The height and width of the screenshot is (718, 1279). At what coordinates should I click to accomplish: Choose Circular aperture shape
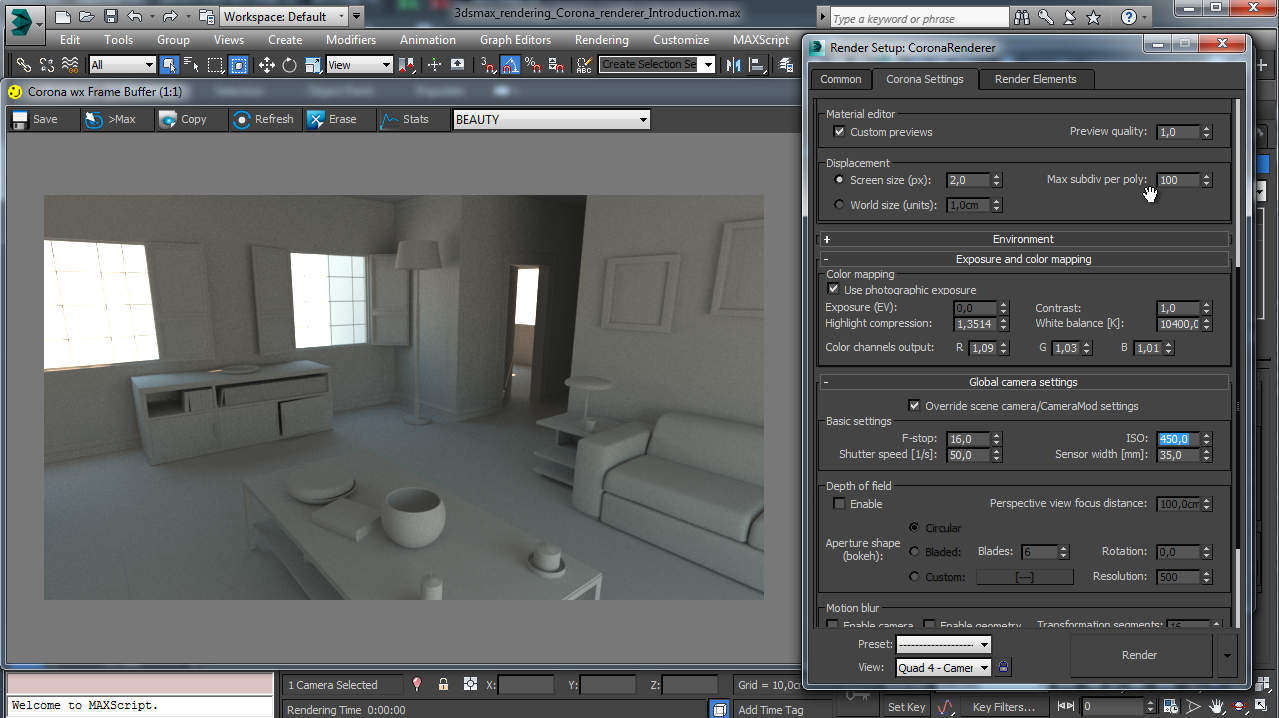914,527
